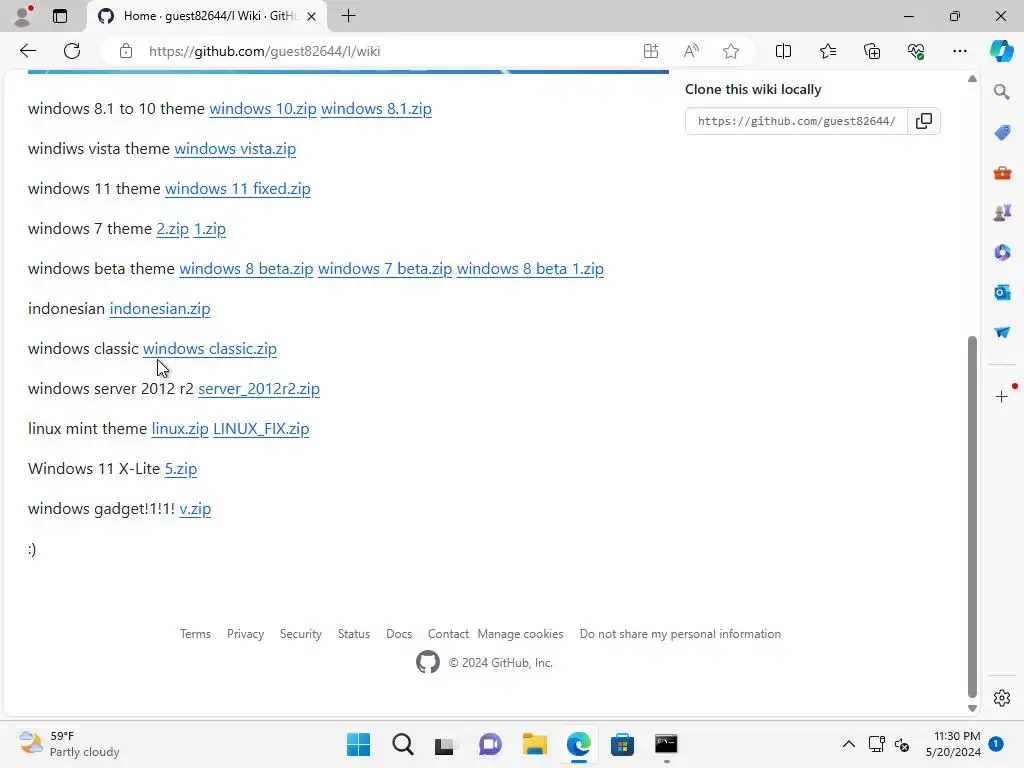The height and width of the screenshot is (768, 1024).
Task: Open Games chess icon in sidebar
Action: coord(1002,212)
